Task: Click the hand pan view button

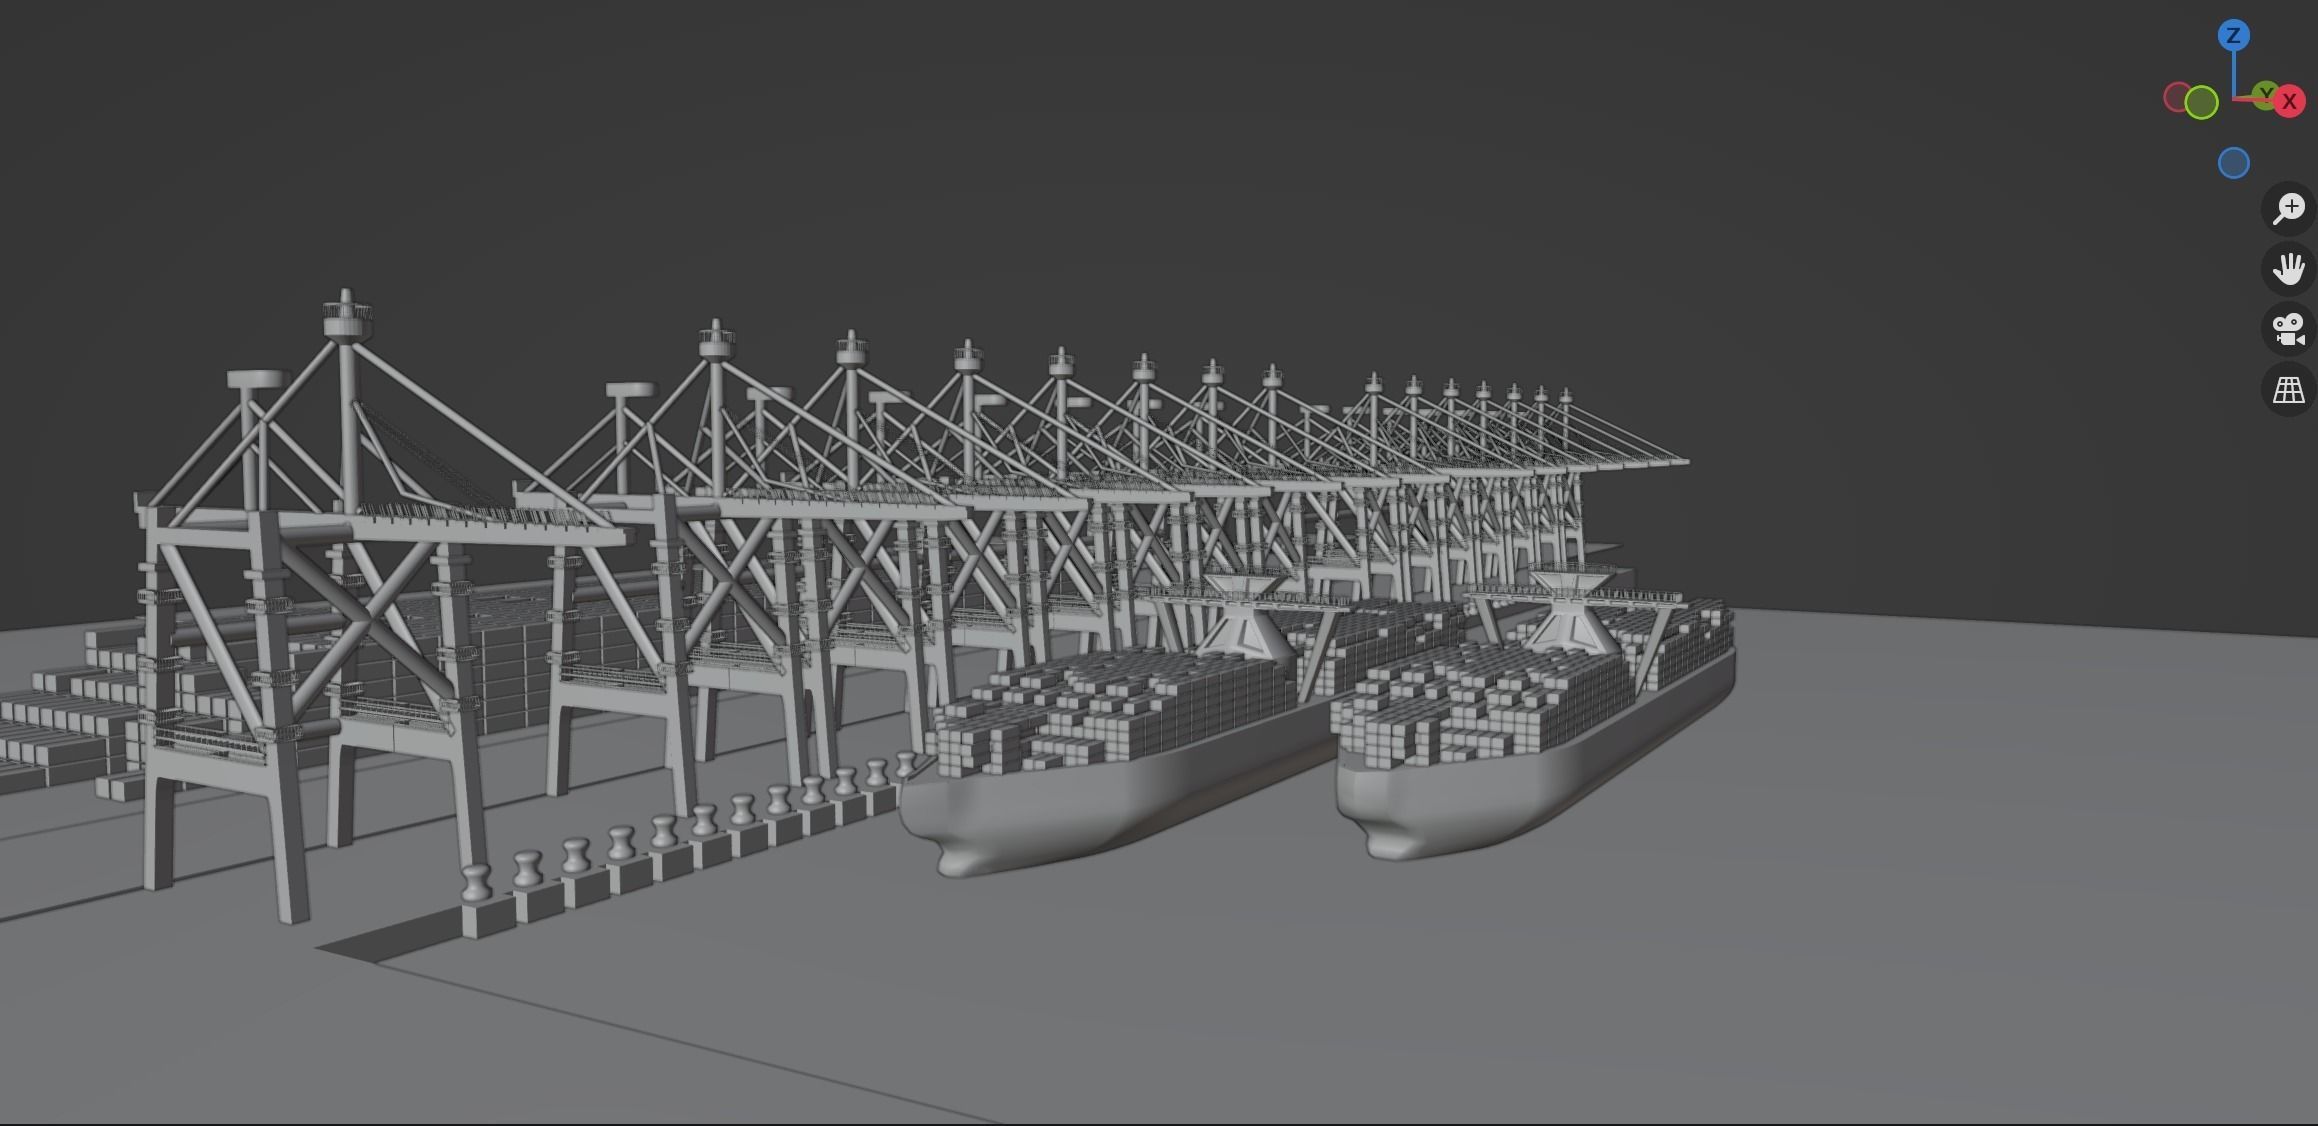Action: (x=2289, y=269)
